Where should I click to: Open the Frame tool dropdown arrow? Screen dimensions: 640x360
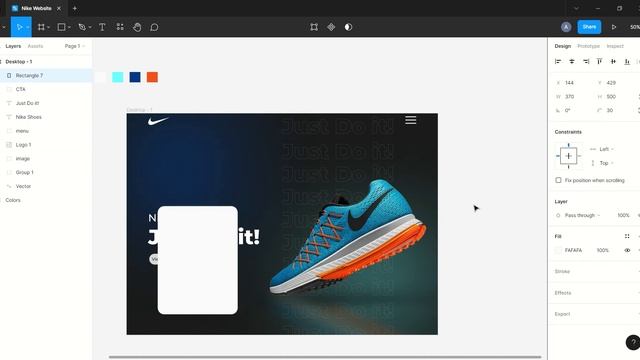coord(49,27)
